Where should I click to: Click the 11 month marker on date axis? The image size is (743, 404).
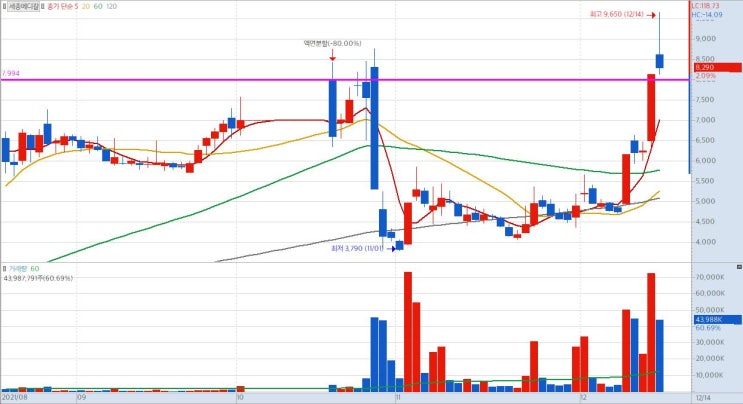point(399,397)
